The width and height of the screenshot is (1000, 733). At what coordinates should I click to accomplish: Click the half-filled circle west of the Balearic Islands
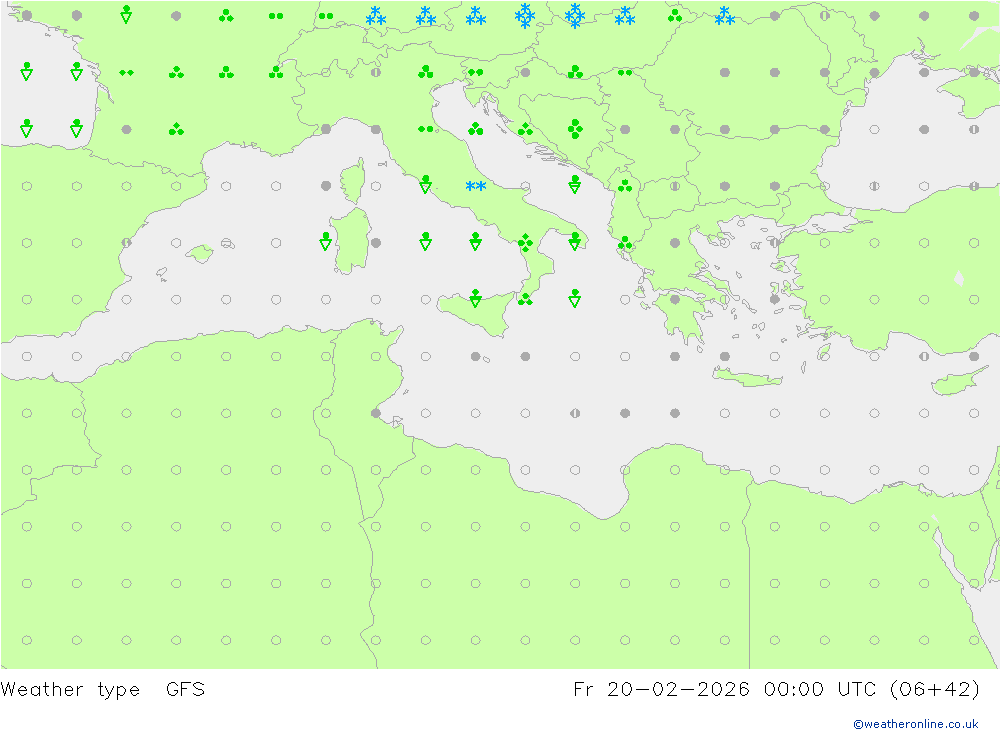[126, 243]
